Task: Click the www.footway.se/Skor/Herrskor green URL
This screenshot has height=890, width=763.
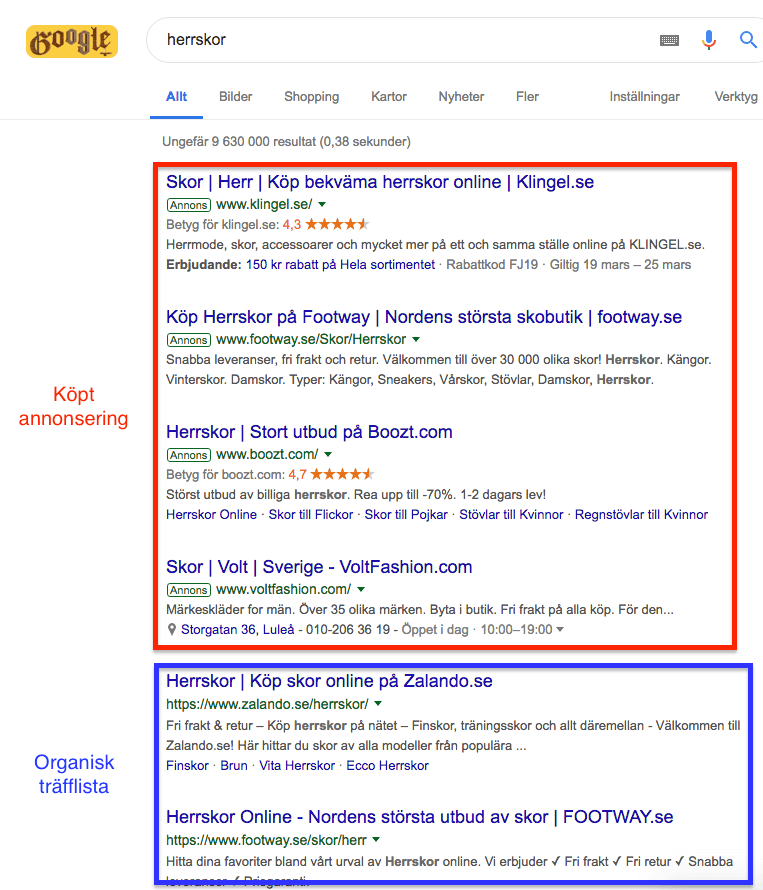Action: click(x=311, y=339)
